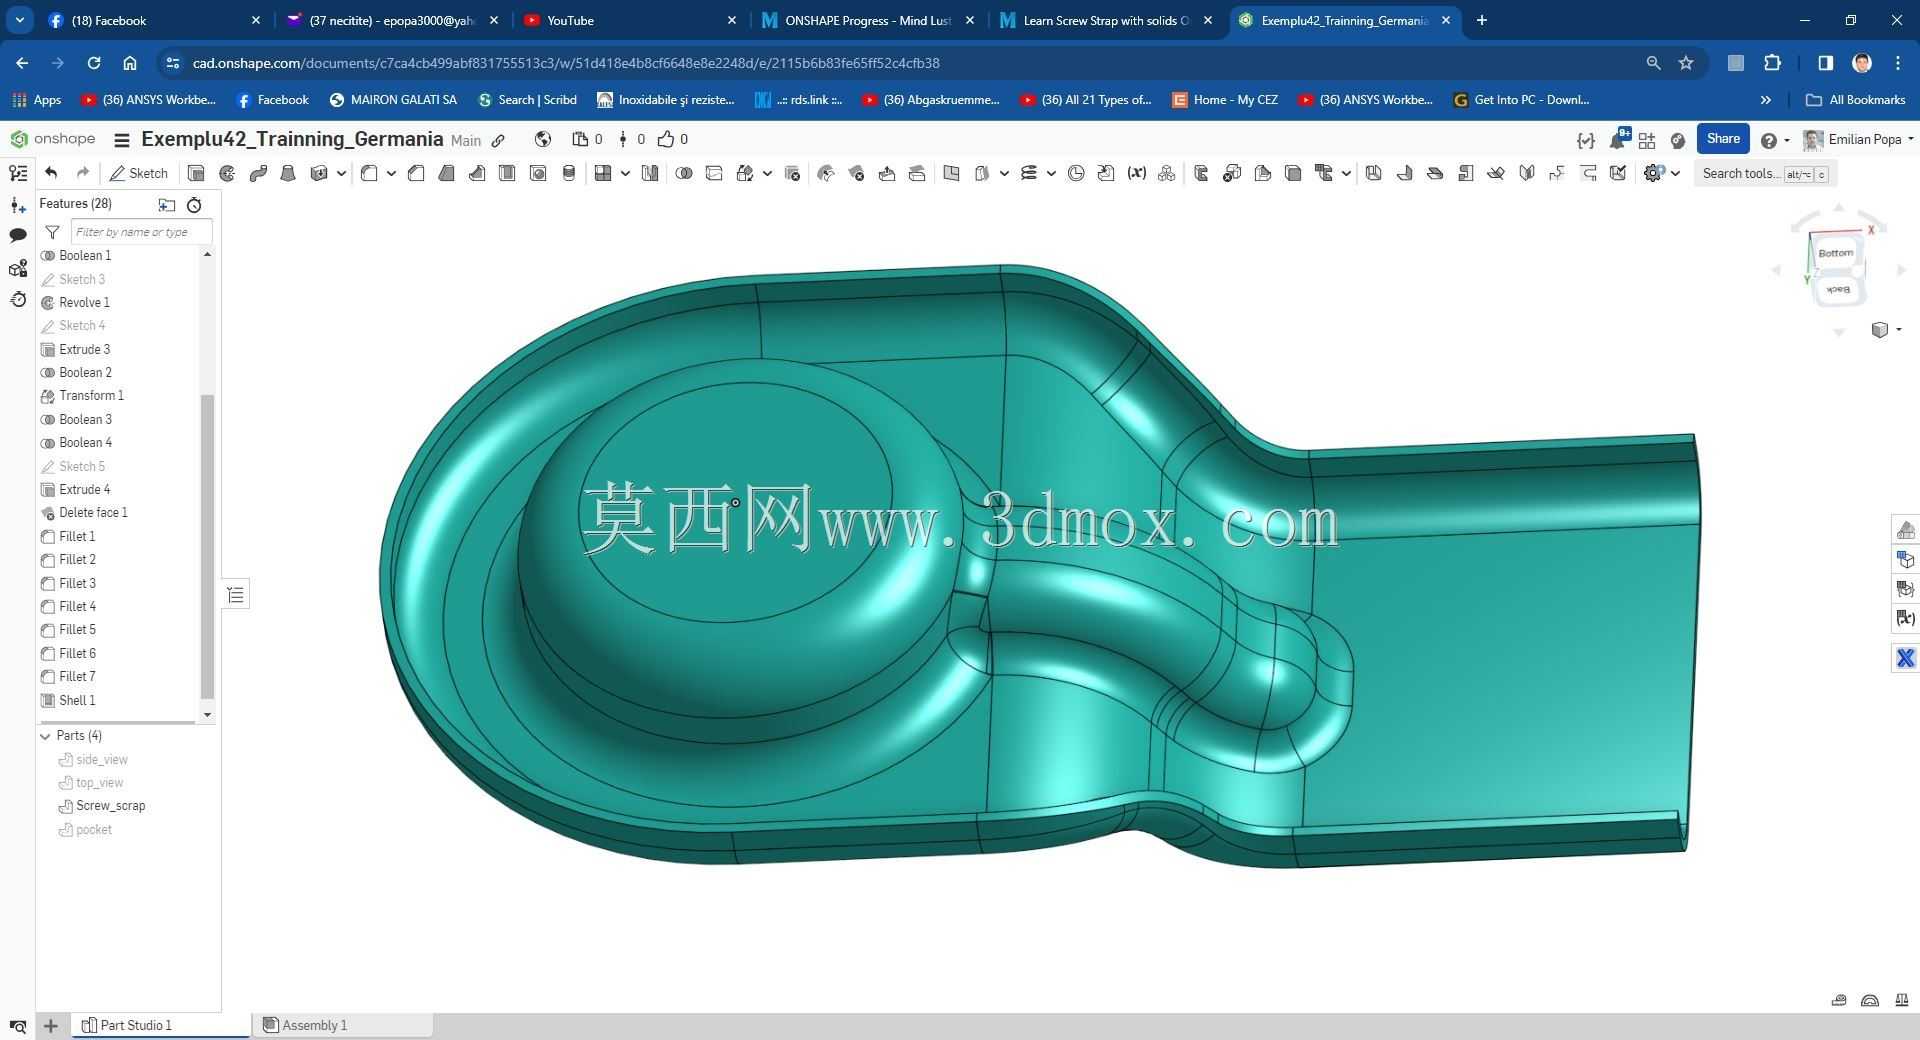The width and height of the screenshot is (1920, 1040).
Task: Click the Sketch button
Action: (139, 173)
